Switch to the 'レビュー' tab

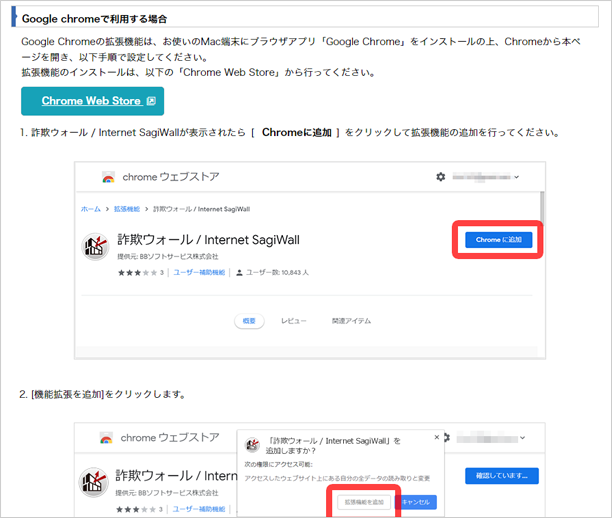tap(293, 321)
